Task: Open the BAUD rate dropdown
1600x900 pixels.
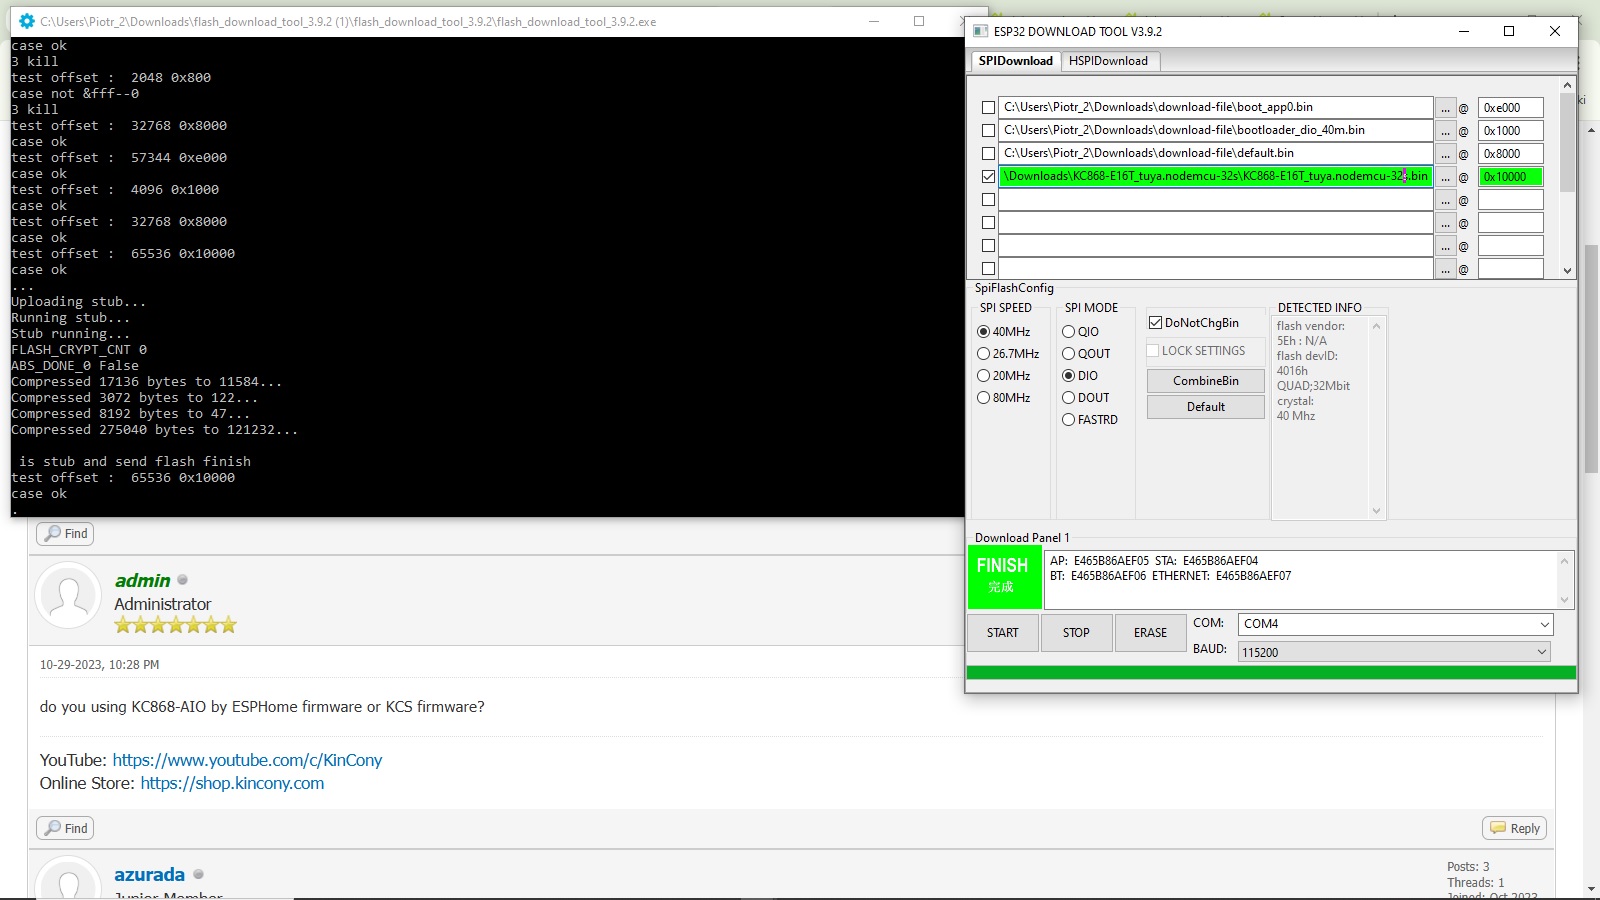Action: coord(1394,652)
